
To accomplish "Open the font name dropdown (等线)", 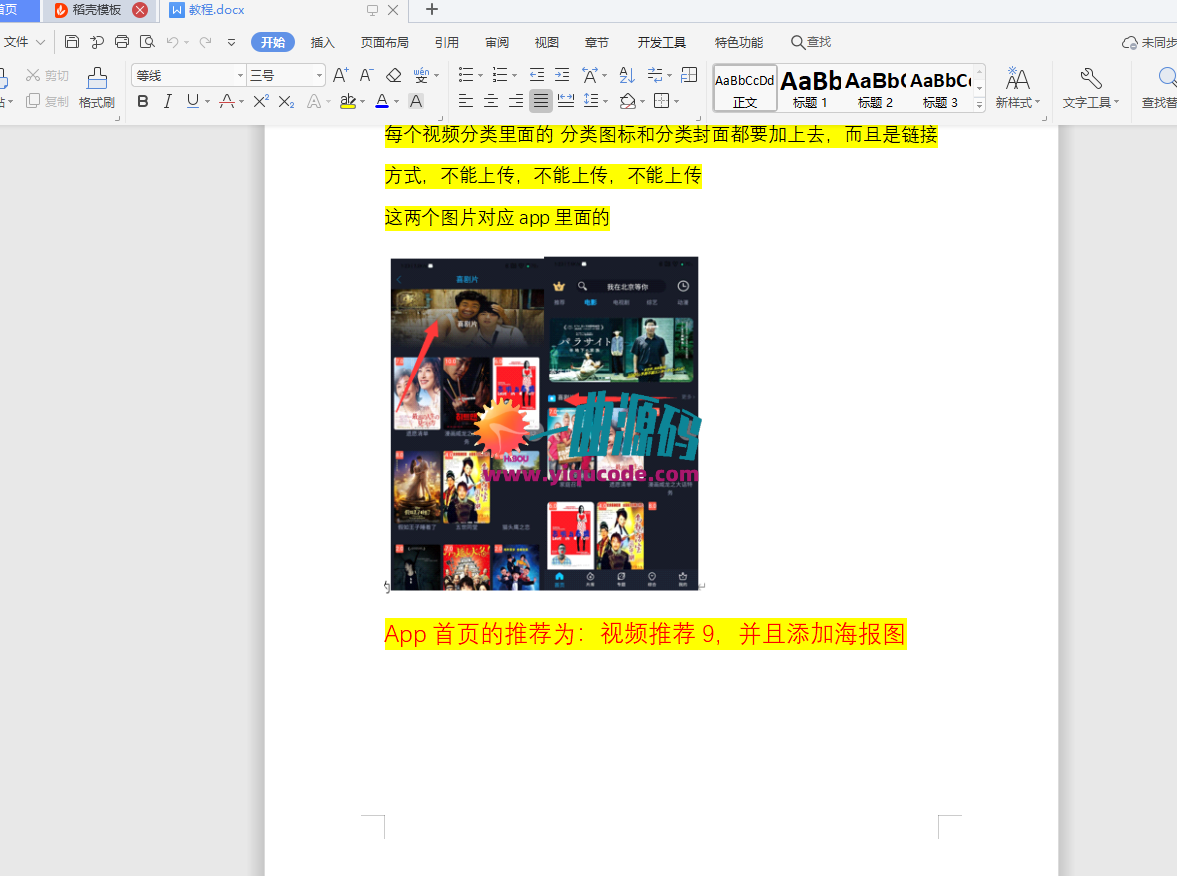I will click(240, 76).
